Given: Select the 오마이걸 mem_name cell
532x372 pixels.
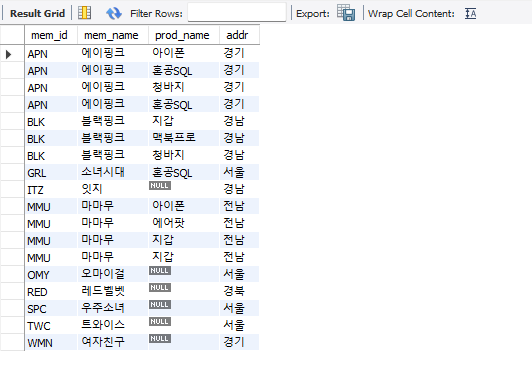Looking at the screenshot, I should [113, 274].
